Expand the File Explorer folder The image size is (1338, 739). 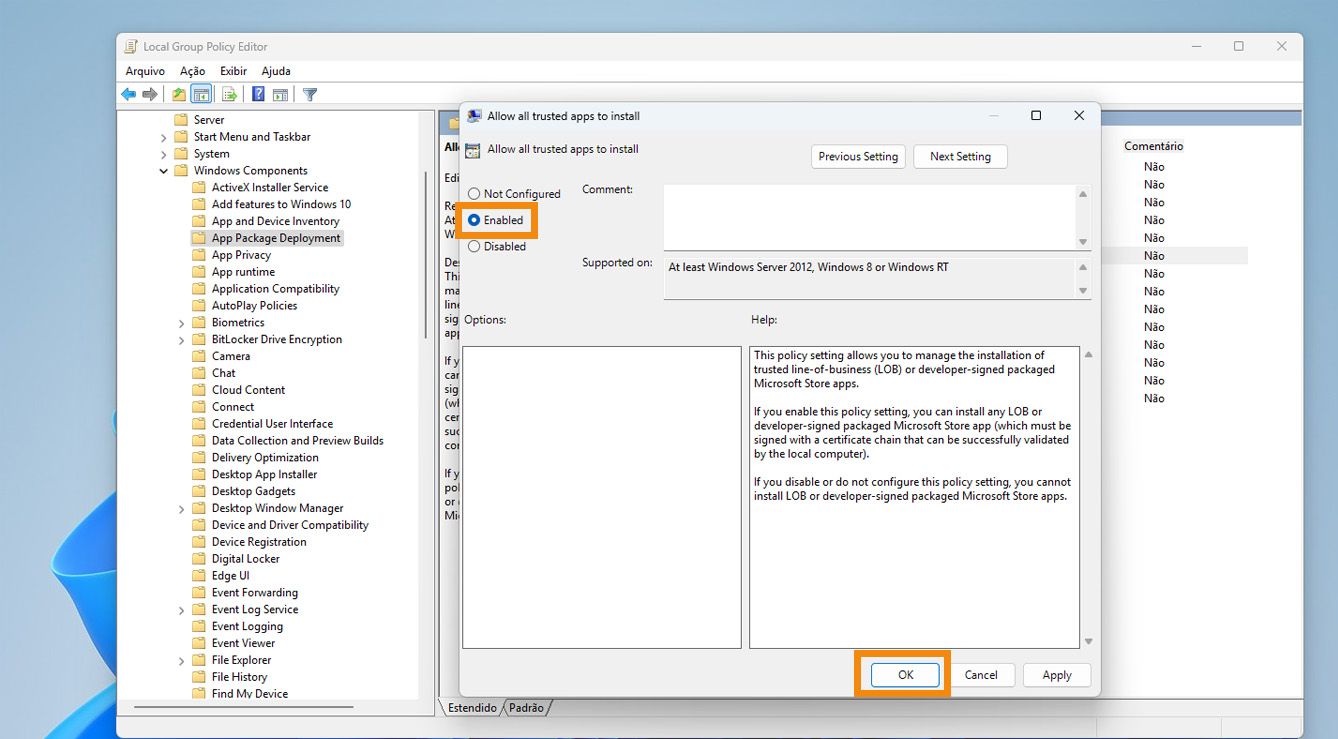[x=181, y=661]
